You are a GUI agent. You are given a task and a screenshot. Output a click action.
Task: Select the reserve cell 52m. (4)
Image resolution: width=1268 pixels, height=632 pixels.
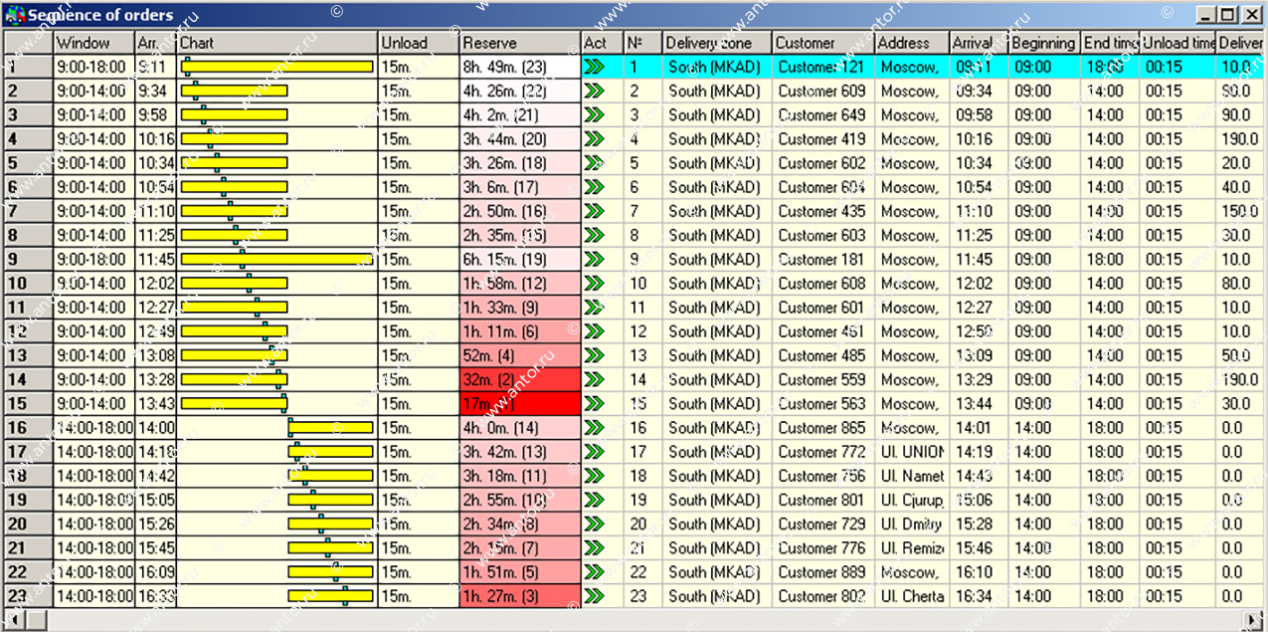pos(520,355)
